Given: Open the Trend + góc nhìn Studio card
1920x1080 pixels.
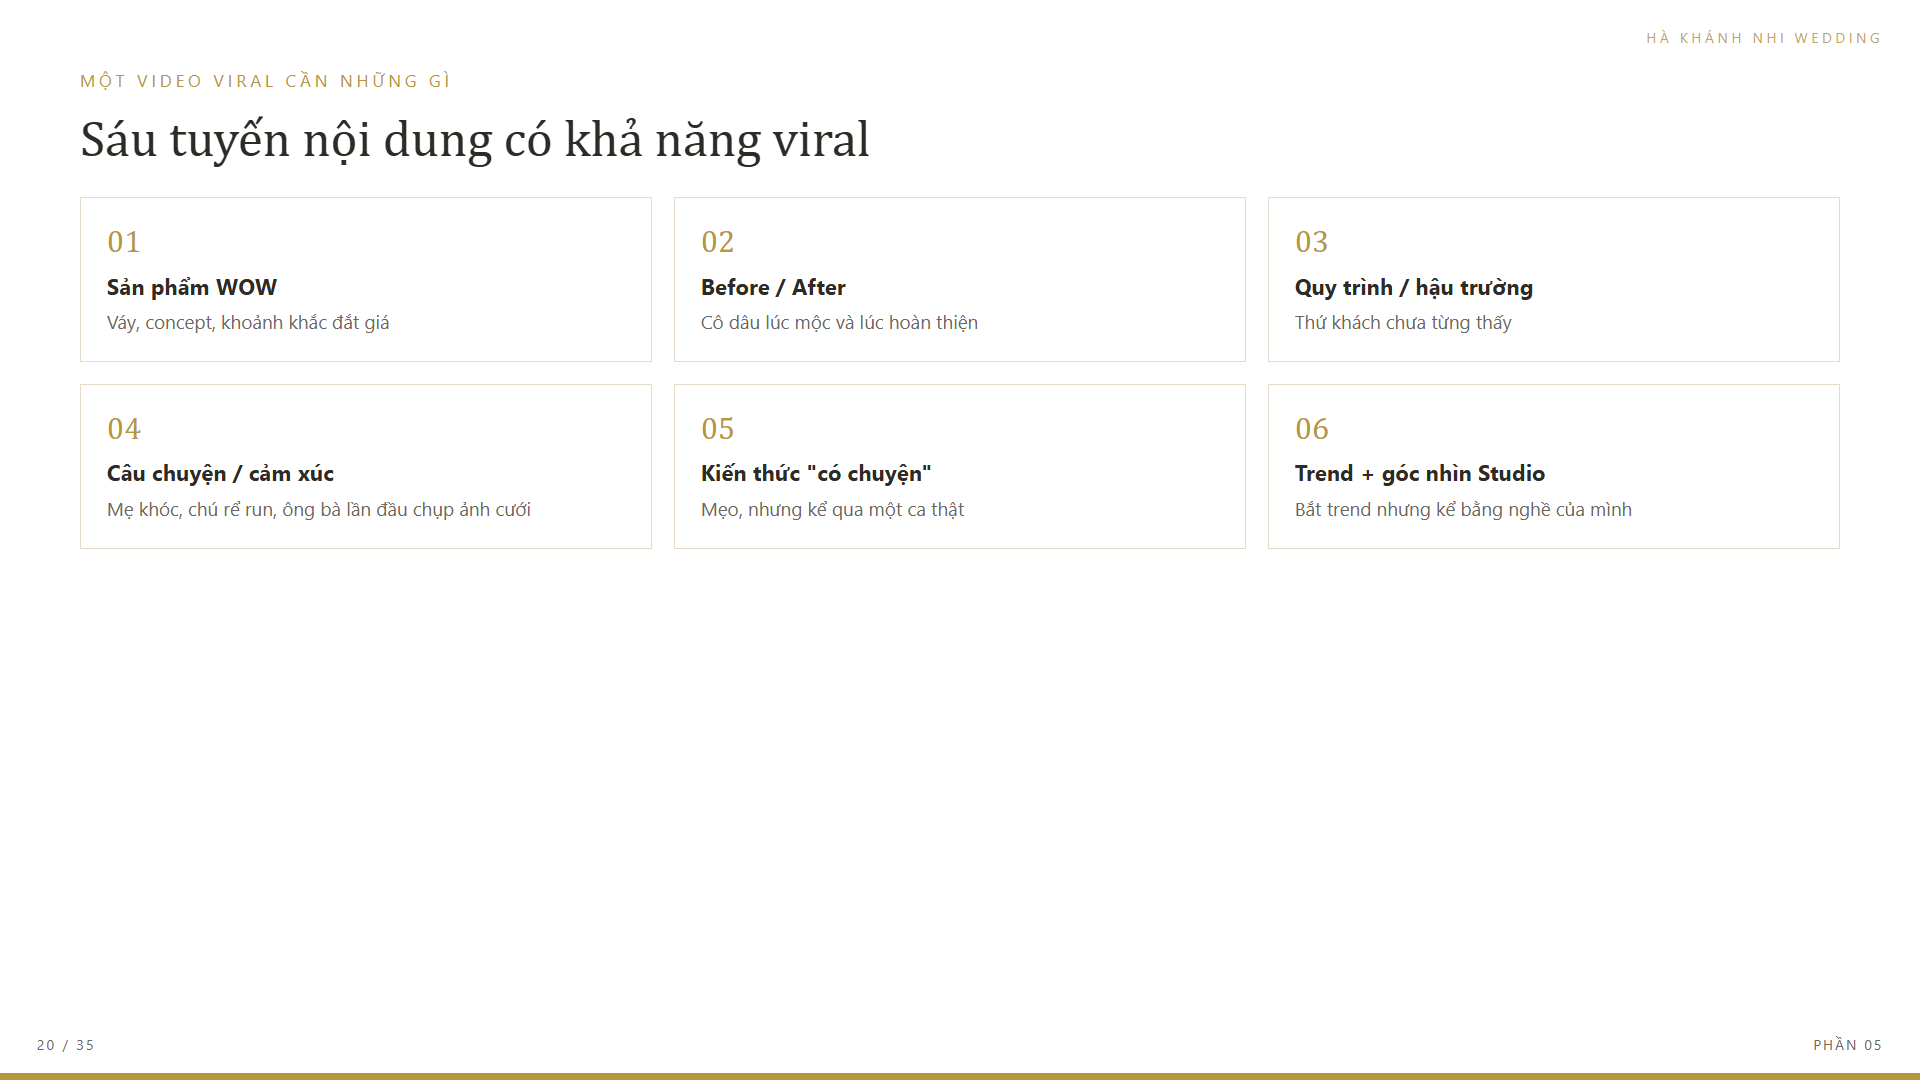Looking at the screenshot, I should [1554, 466].
